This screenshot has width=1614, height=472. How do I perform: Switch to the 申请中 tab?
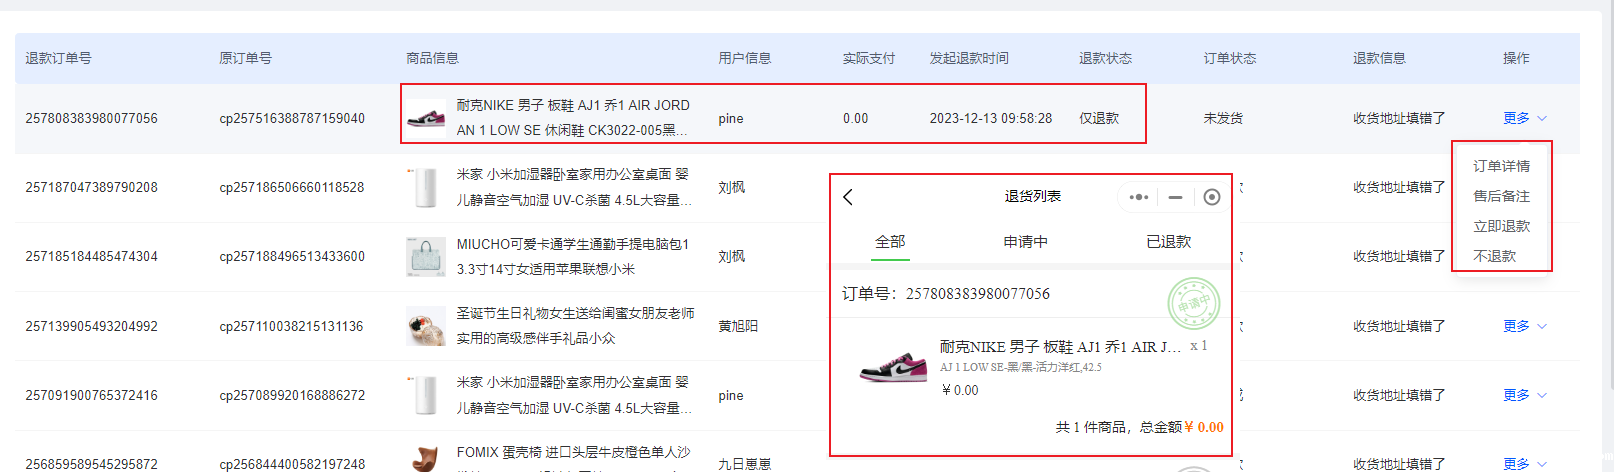click(x=1025, y=242)
